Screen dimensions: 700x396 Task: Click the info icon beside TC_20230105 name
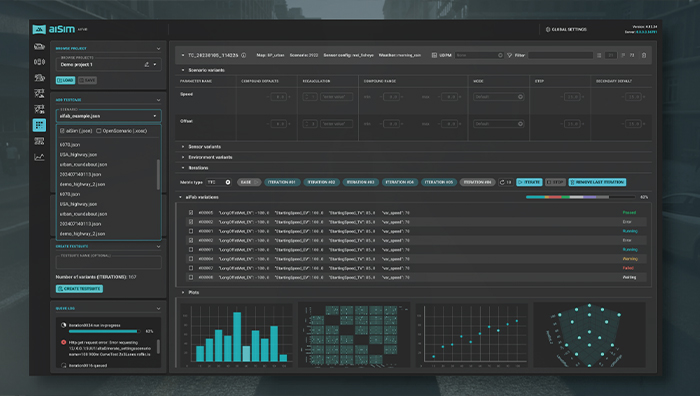click(244, 55)
